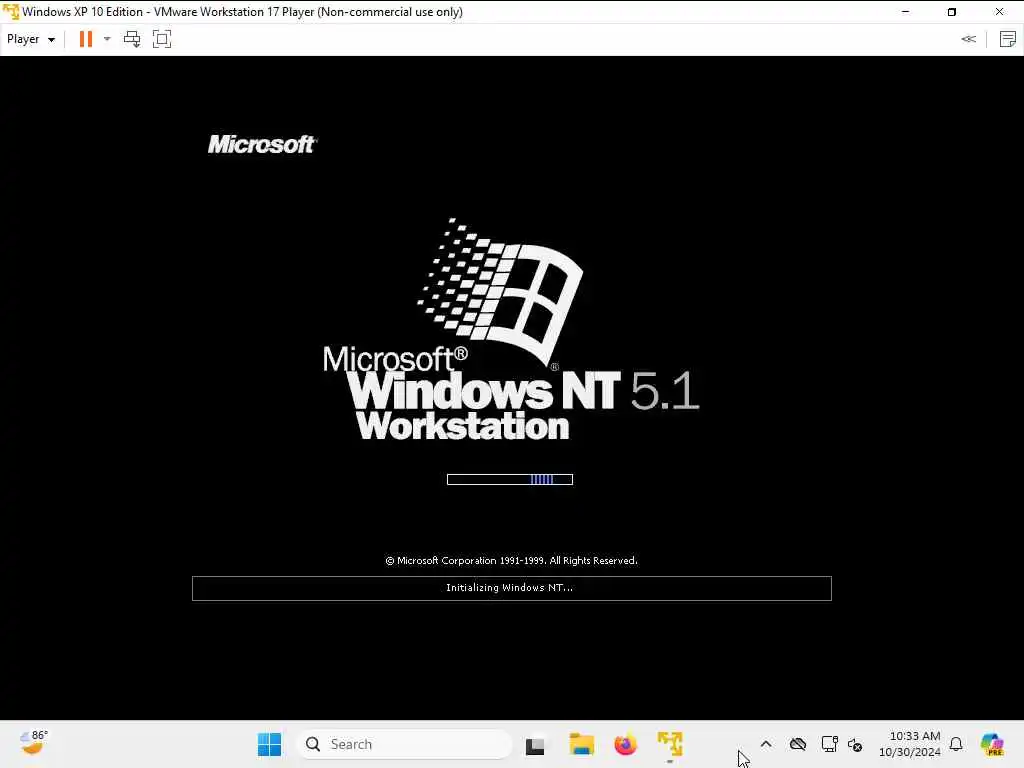Image resolution: width=1024 pixels, height=768 pixels.
Task: Send Ctrl+Alt+Del to the virtual machine
Action: (x=132, y=39)
